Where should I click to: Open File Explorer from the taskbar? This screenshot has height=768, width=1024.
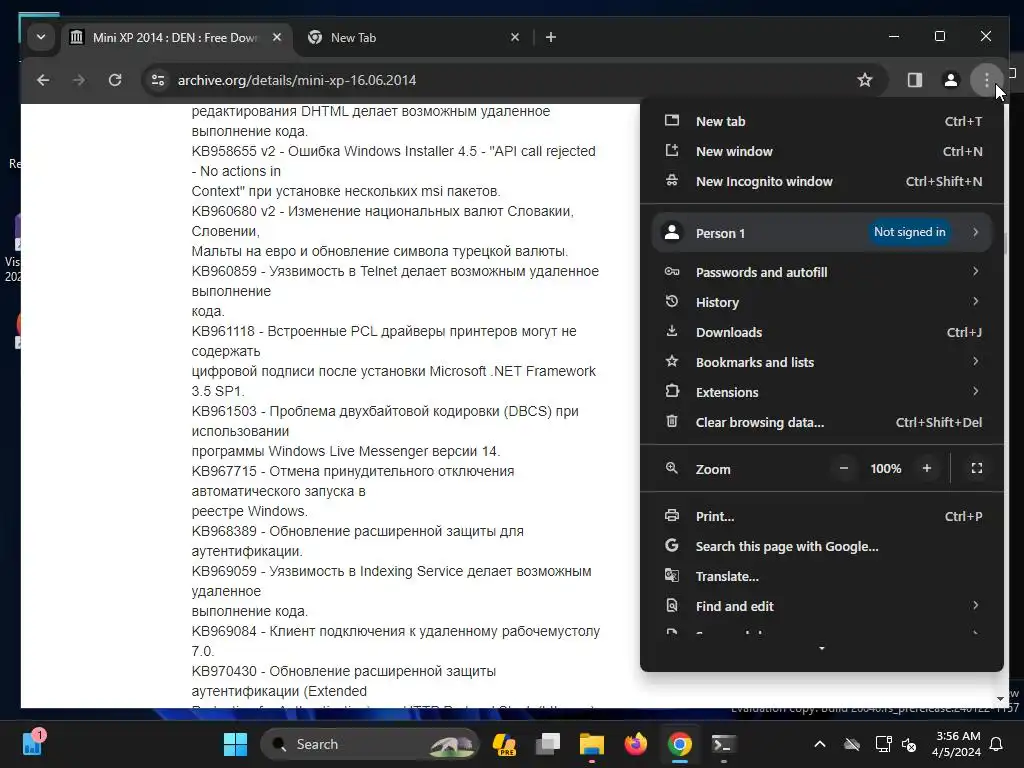click(x=592, y=744)
